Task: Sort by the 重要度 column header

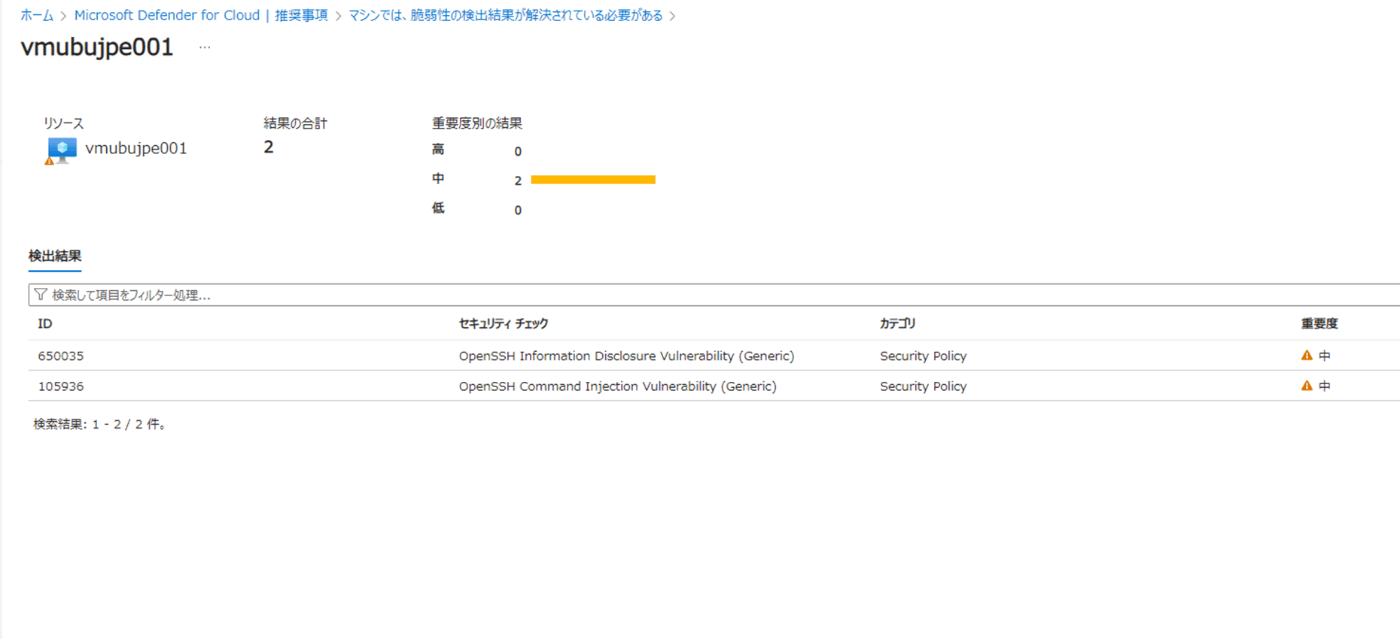Action: (x=1319, y=324)
